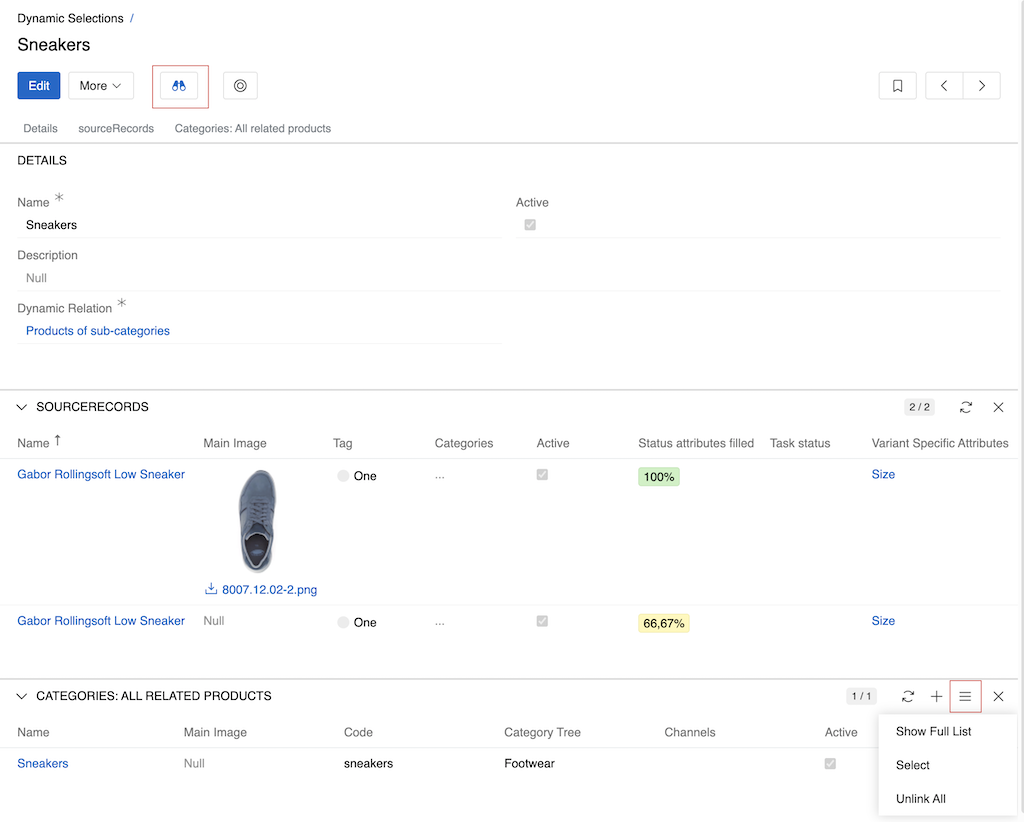Go to next record with right arrow
The height and width of the screenshot is (822, 1024).
point(982,86)
